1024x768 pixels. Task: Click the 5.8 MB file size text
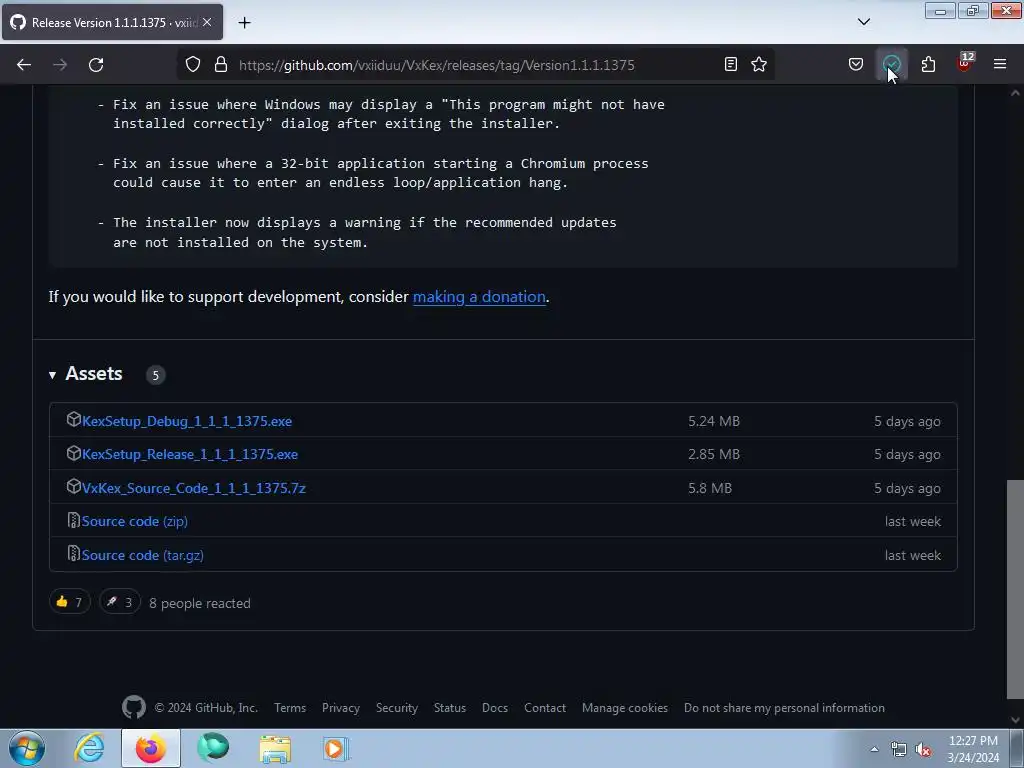click(x=710, y=488)
